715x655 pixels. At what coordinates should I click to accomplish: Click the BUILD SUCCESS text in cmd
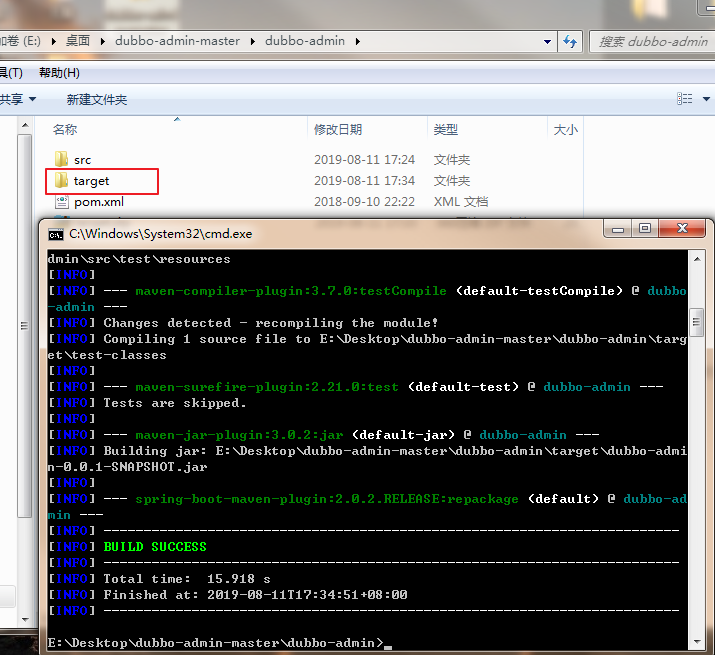[155, 547]
